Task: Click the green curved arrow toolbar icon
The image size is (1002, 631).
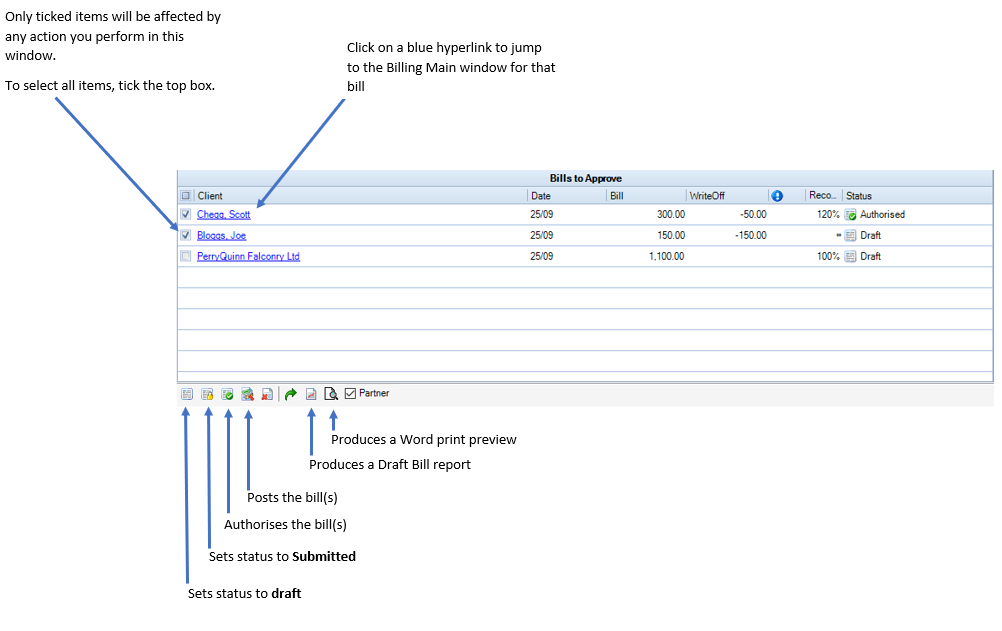Action: 291,394
